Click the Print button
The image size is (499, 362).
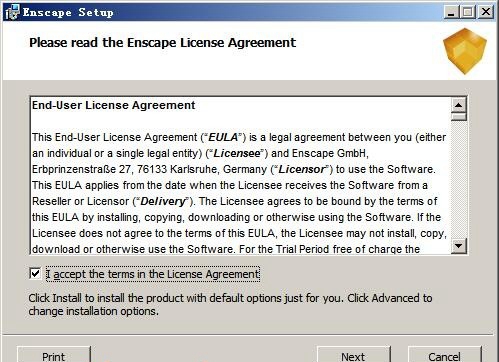(x=54, y=355)
